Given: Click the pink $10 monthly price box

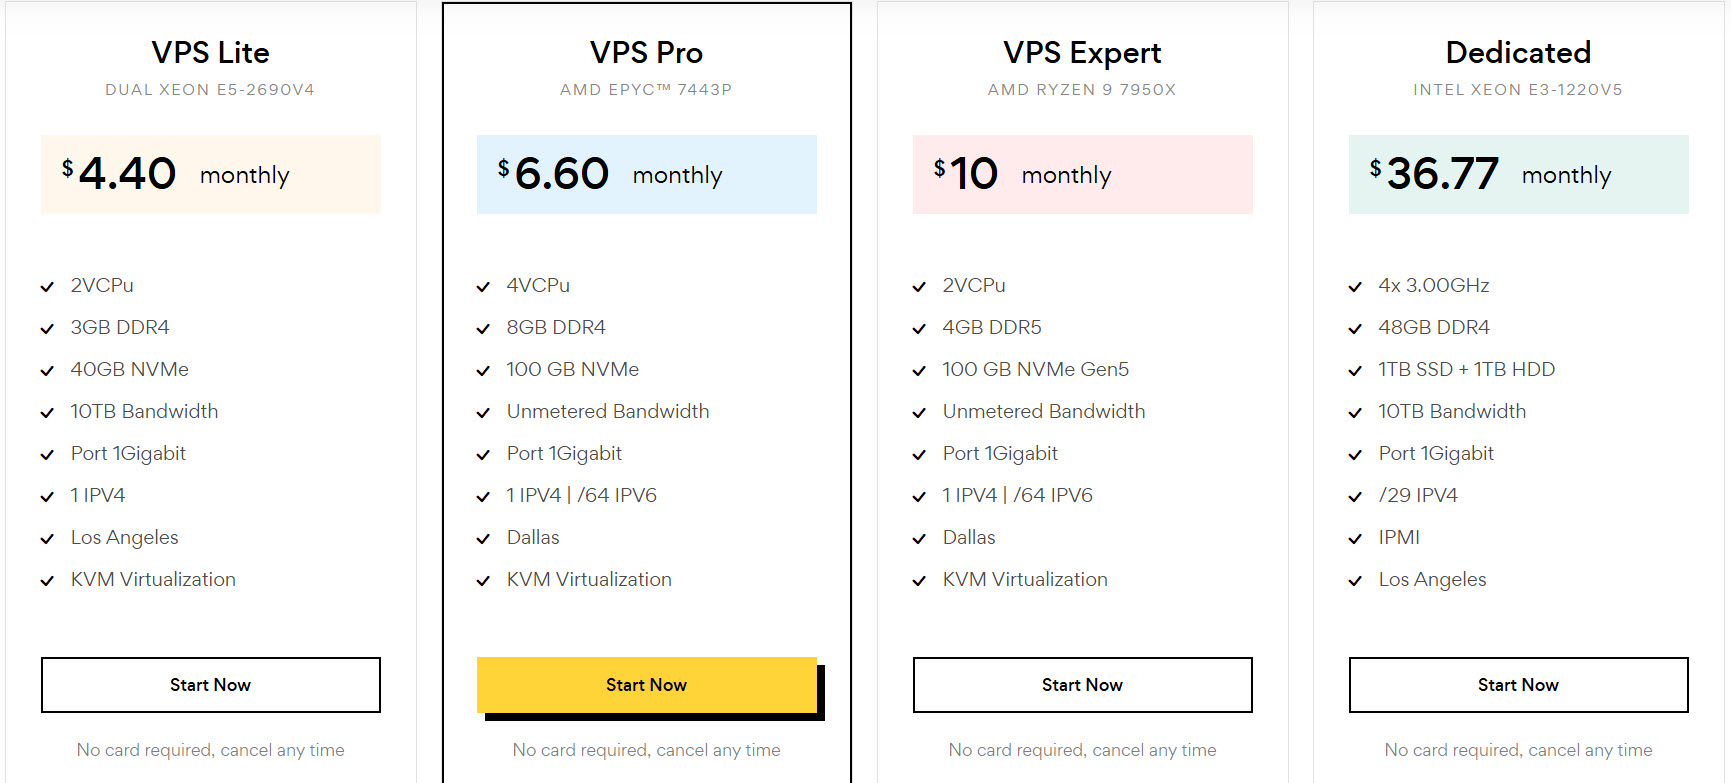Looking at the screenshot, I should (x=1082, y=174).
